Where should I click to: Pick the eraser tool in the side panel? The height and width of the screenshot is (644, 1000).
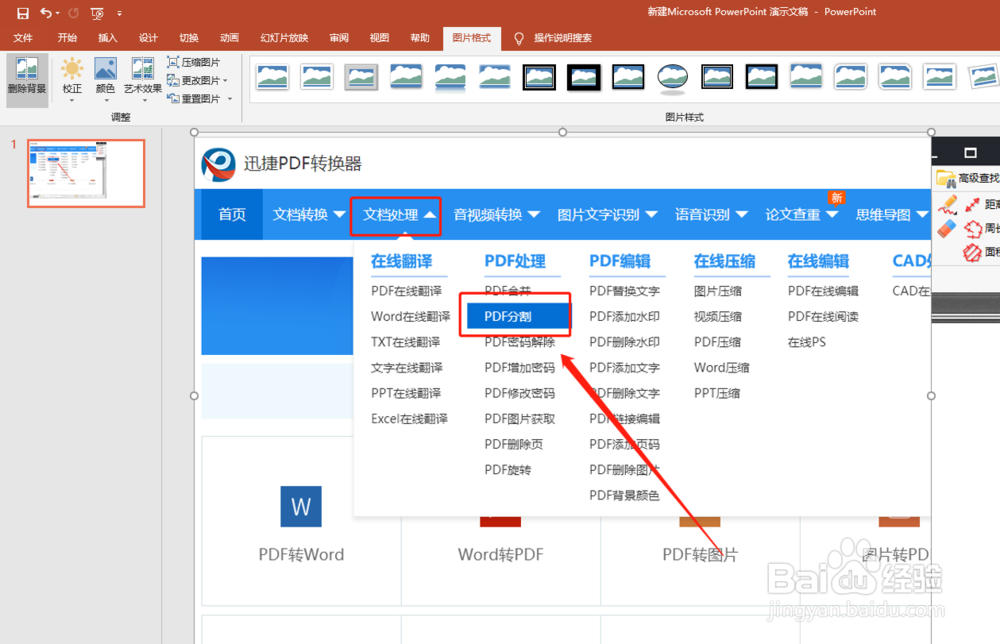click(x=945, y=228)
